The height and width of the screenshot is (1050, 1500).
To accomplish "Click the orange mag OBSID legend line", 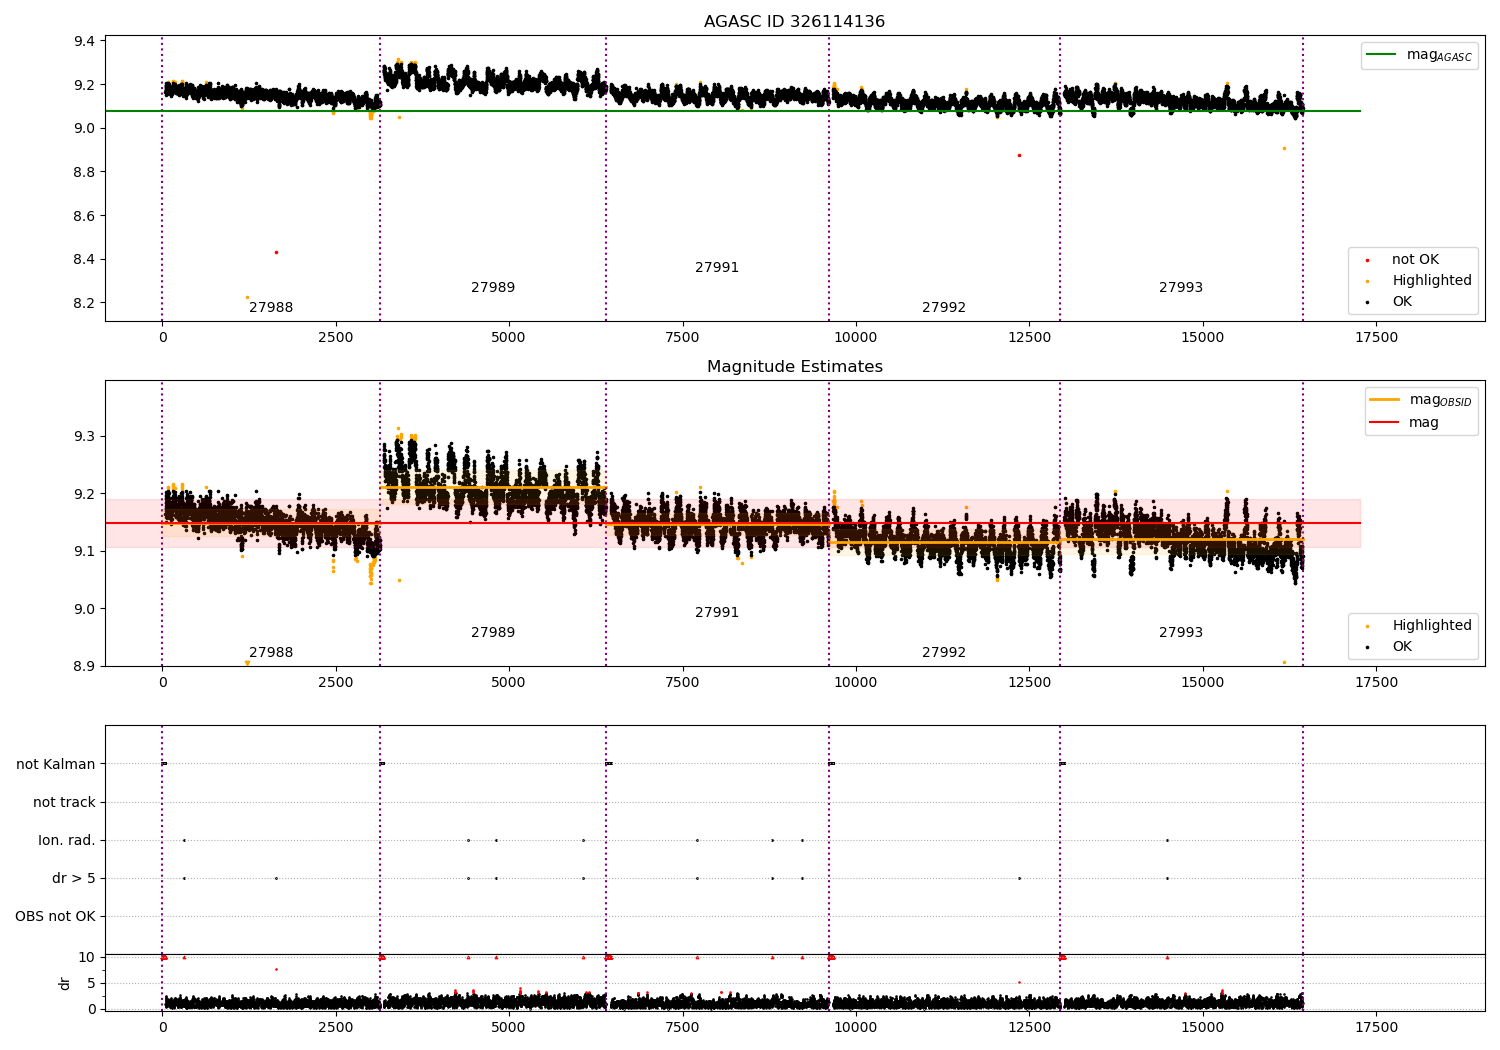I will click(x=1385, y=400).
